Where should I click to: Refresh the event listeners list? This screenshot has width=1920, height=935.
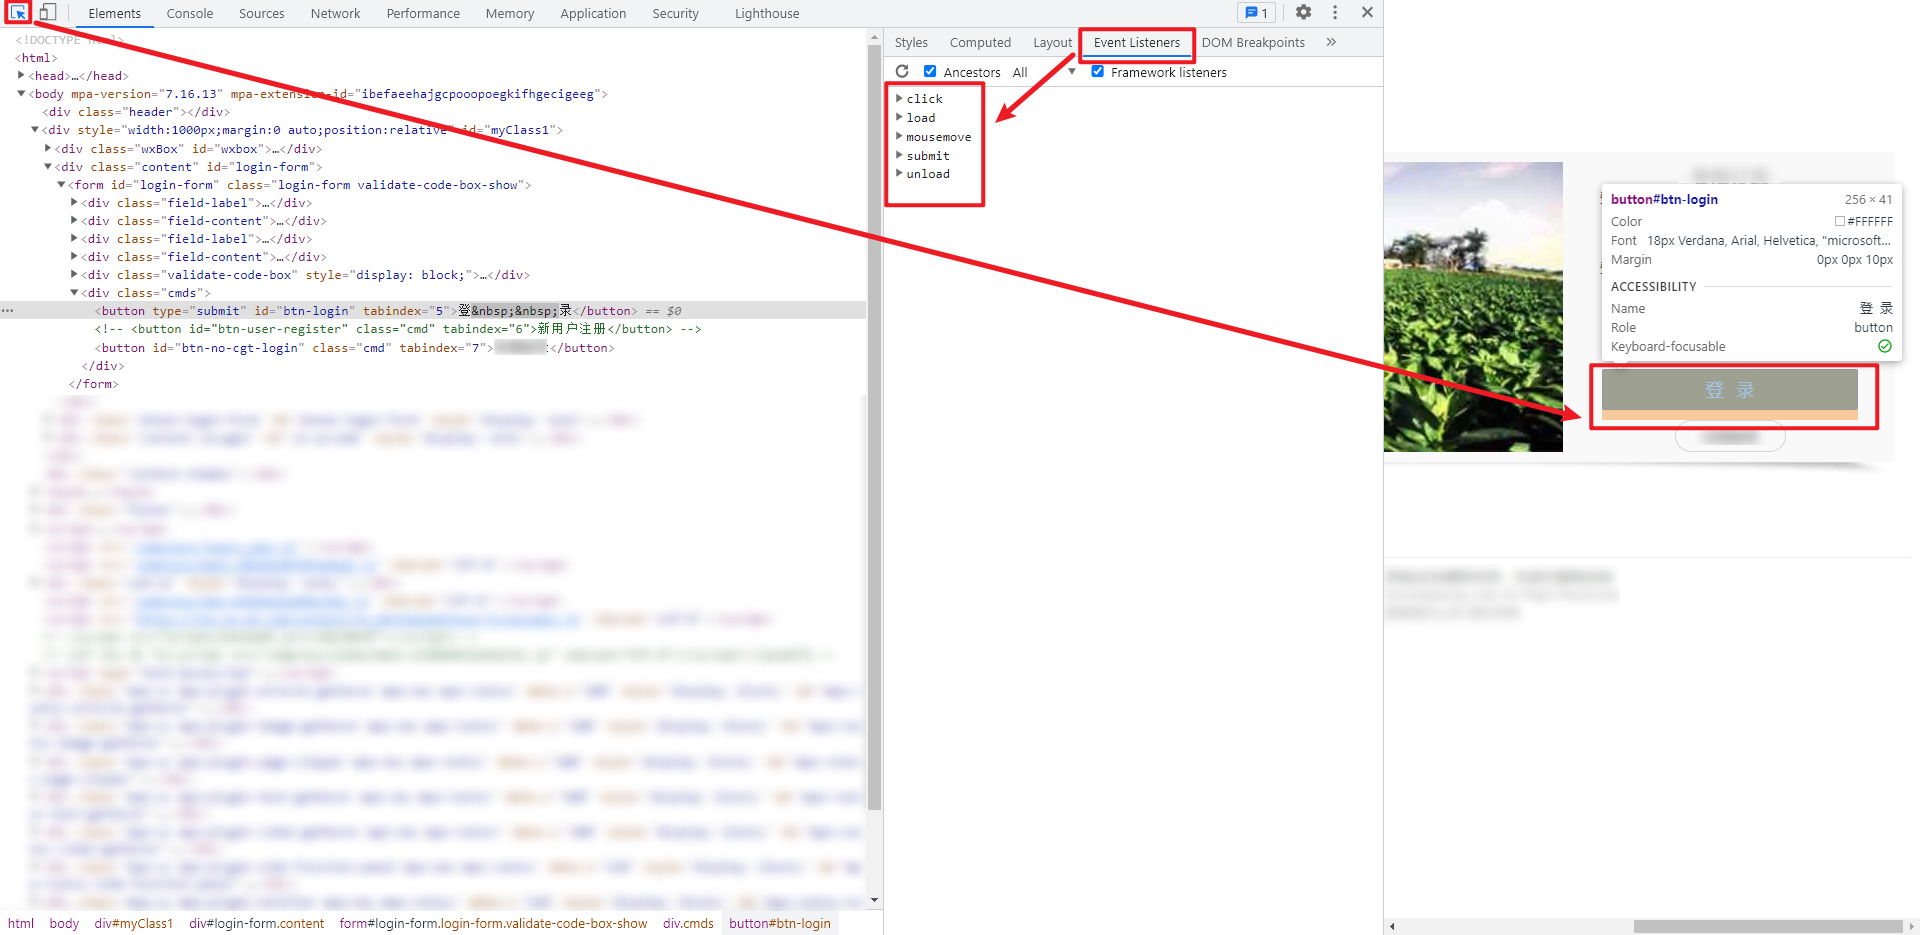[x=902, y=72]
